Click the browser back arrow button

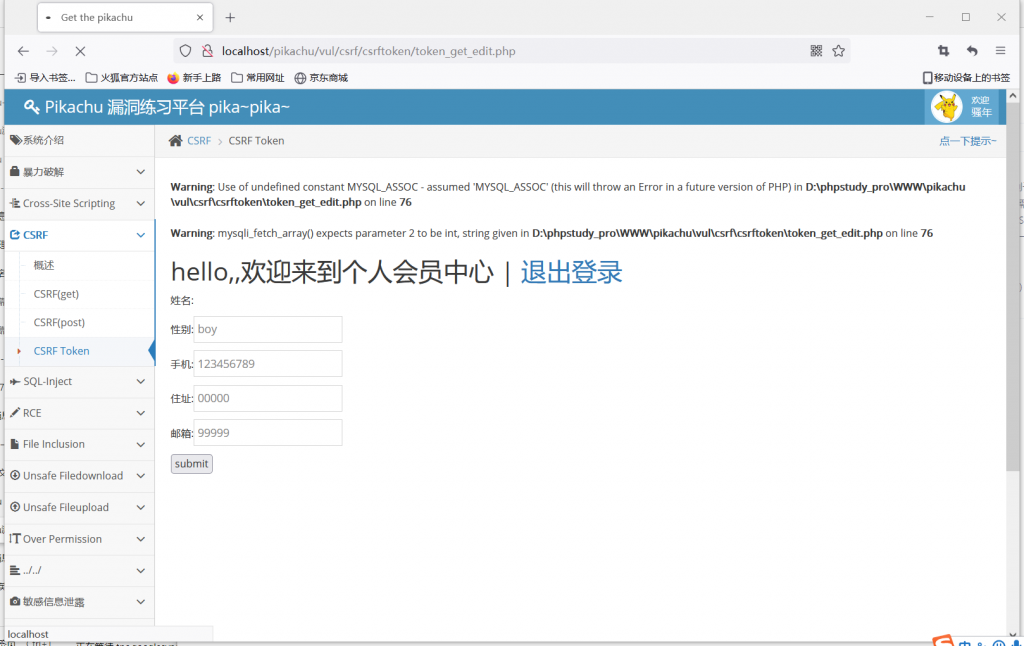(23, 51)
